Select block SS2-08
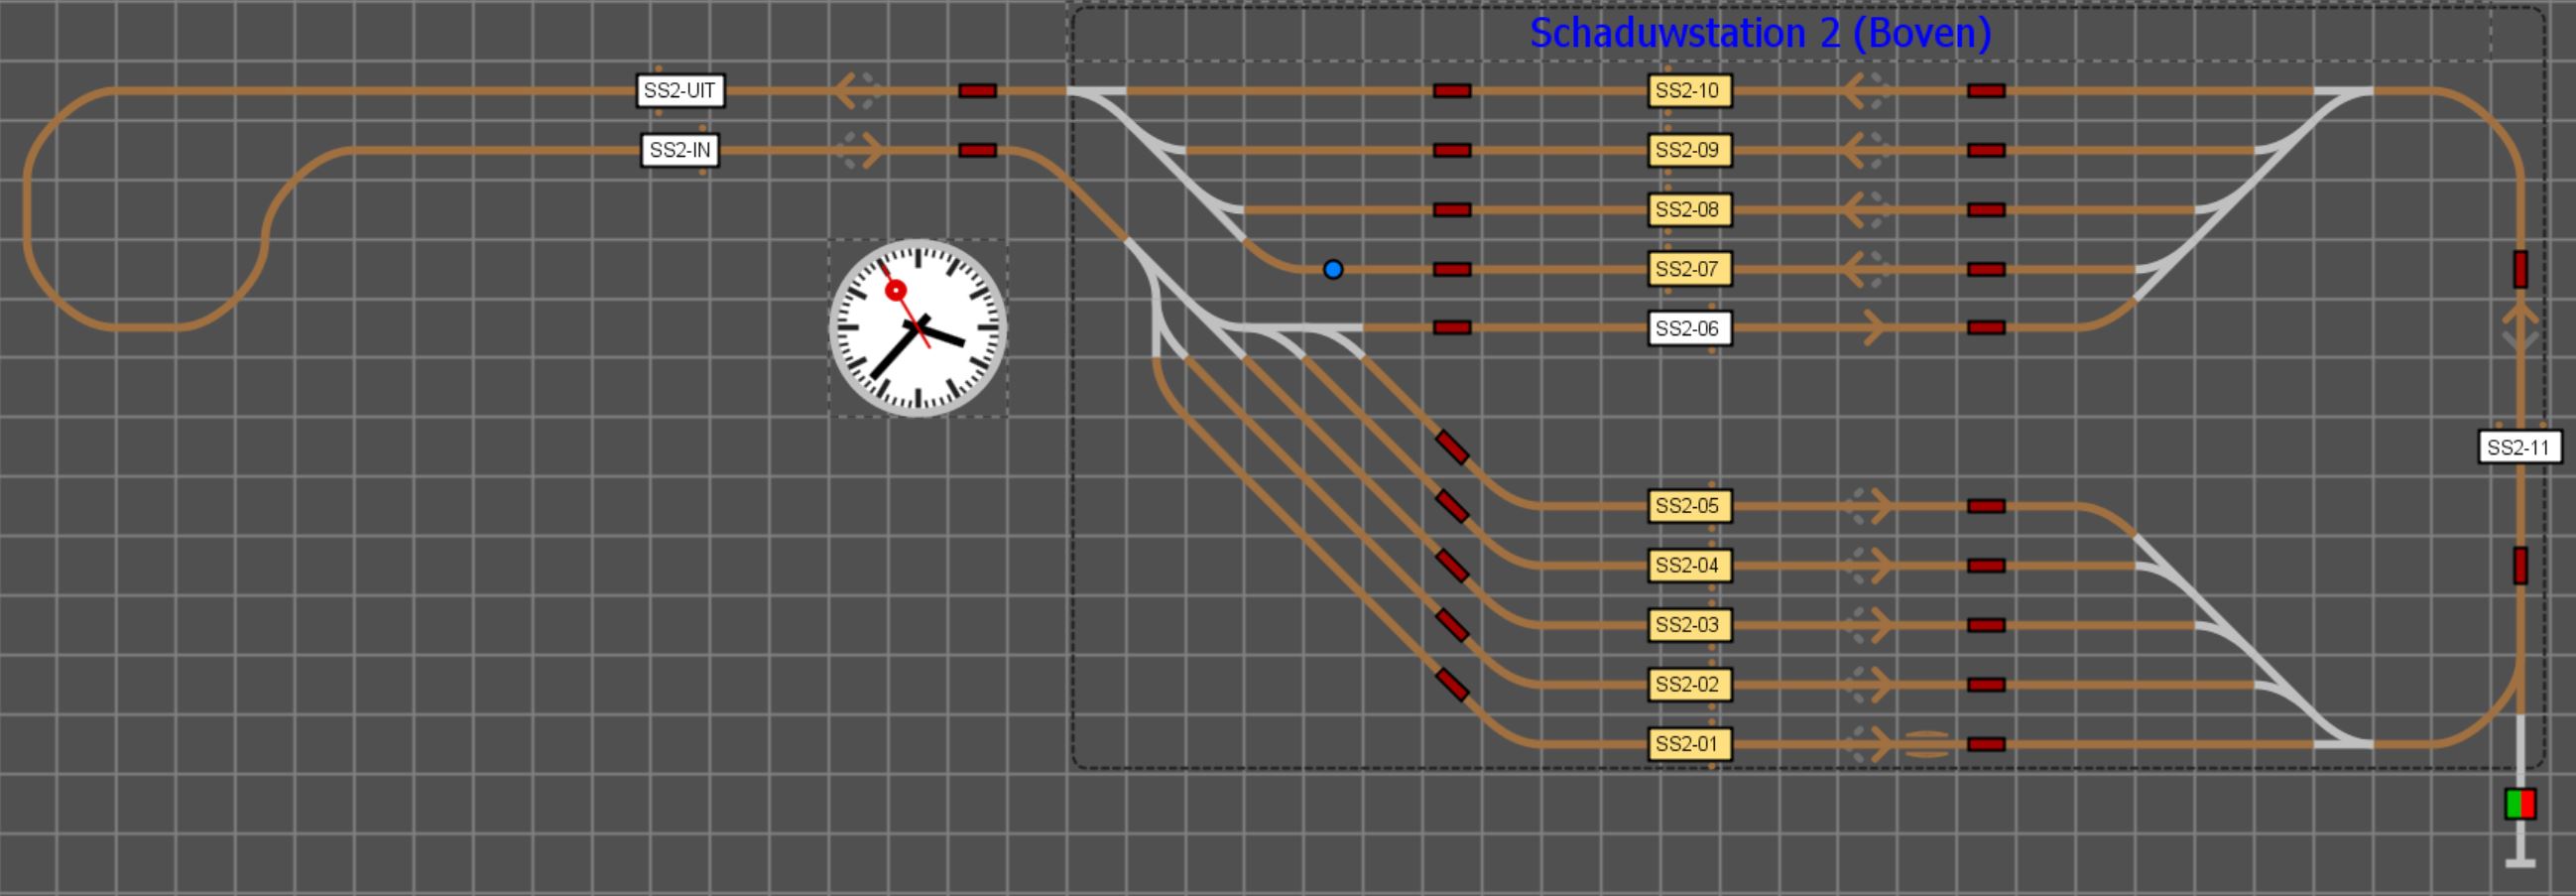Image resolution: width=2576 pixels, height=896 pixels. pyautogui.click(x=1689, y=210)
